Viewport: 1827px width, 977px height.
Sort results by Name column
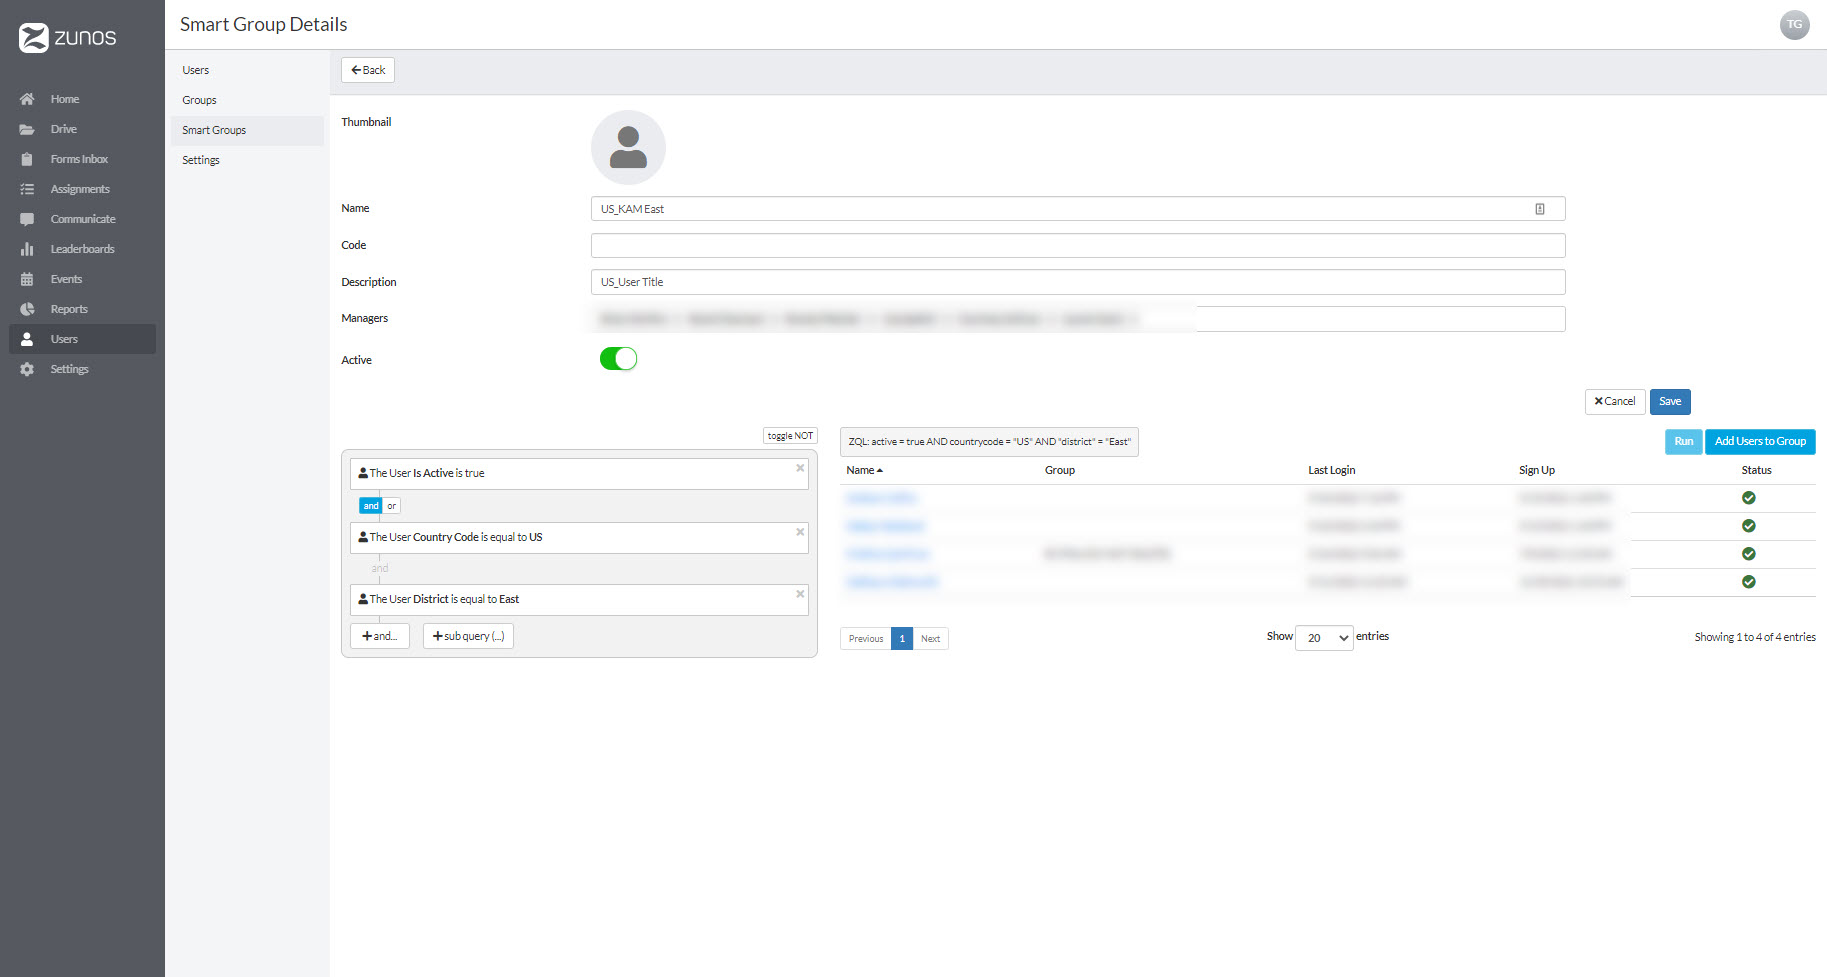pos(864,470)
